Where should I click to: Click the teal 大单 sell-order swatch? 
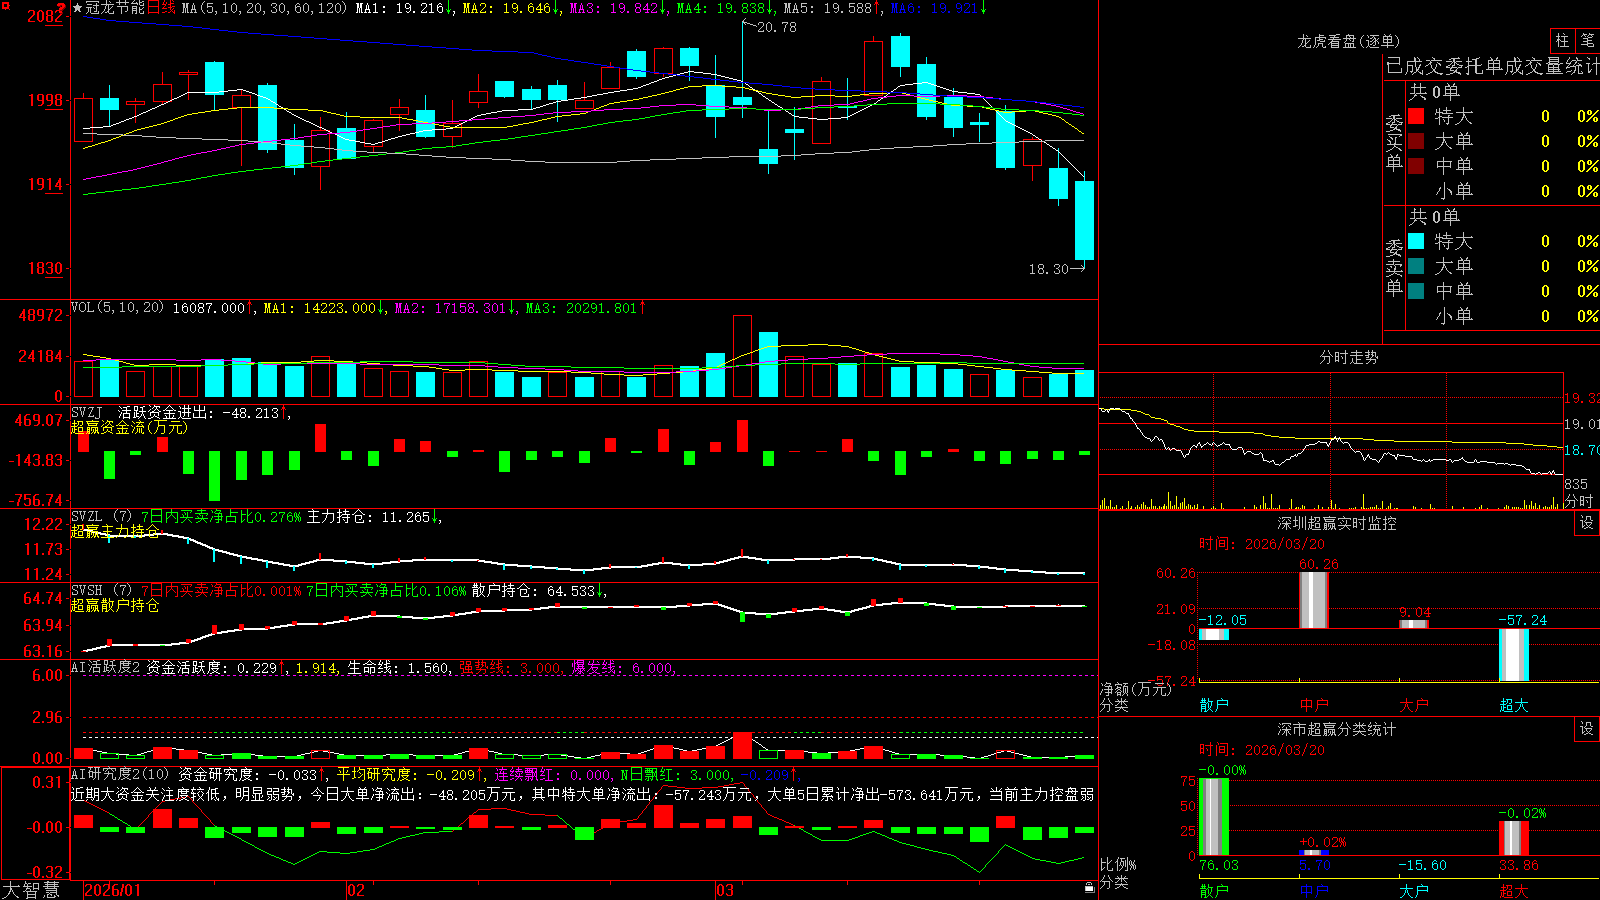(x=1416, y=266)
